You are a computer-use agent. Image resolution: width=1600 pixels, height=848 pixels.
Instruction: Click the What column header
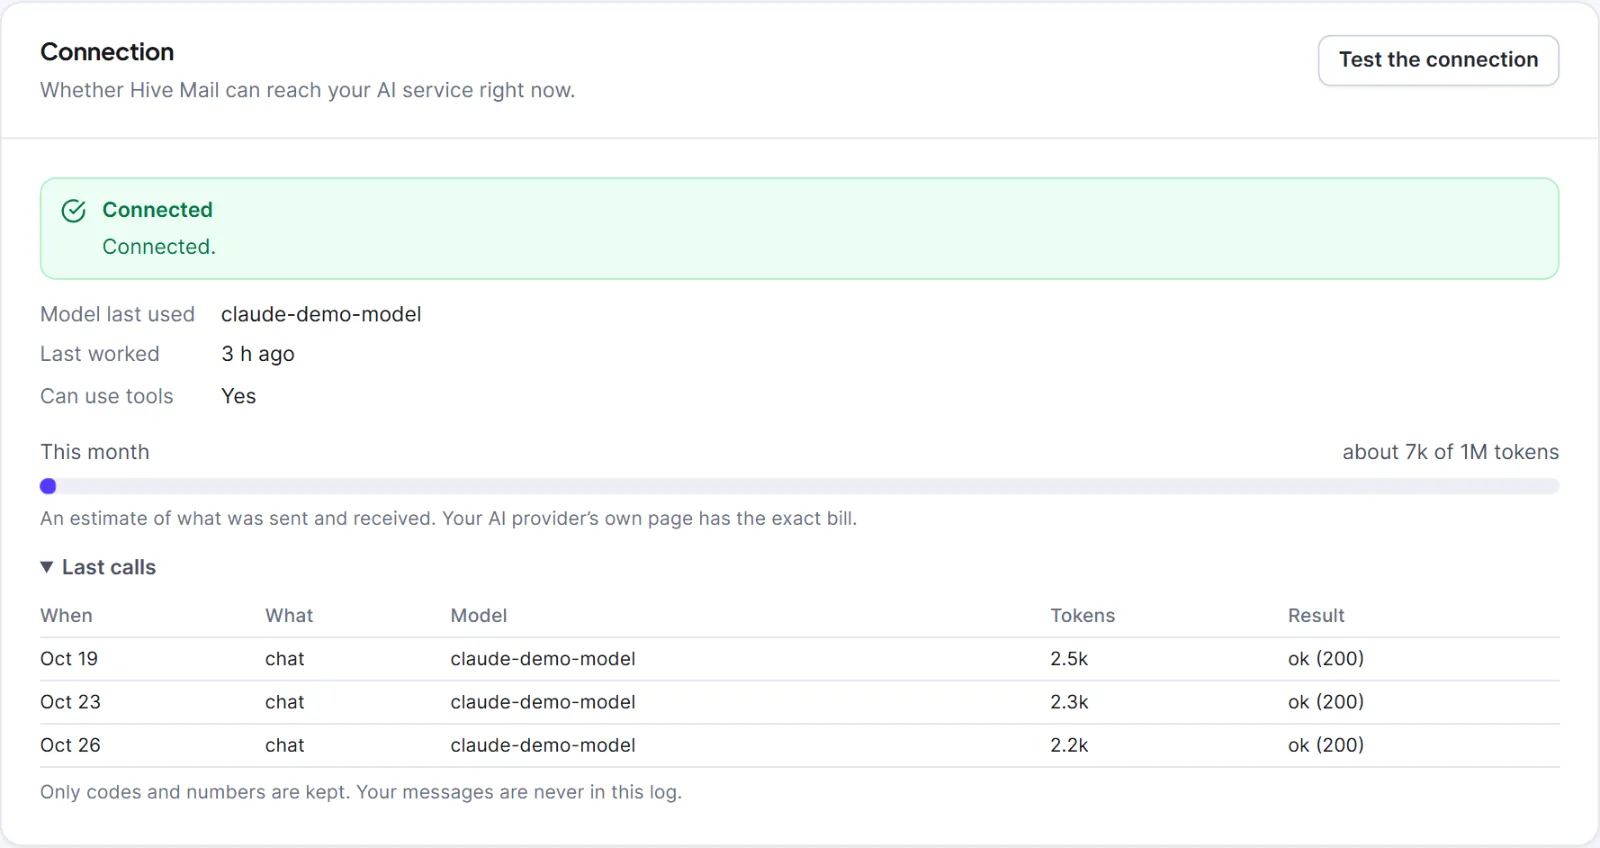click(289, 616)
